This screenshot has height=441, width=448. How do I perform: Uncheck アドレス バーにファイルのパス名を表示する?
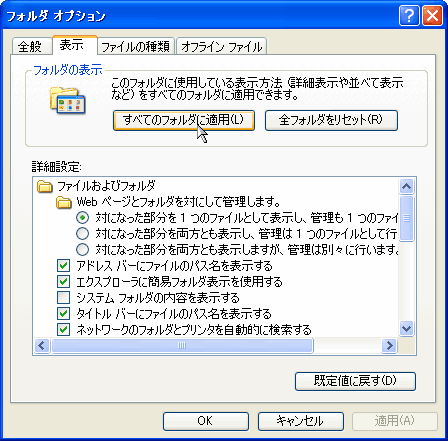click(63, 266)
